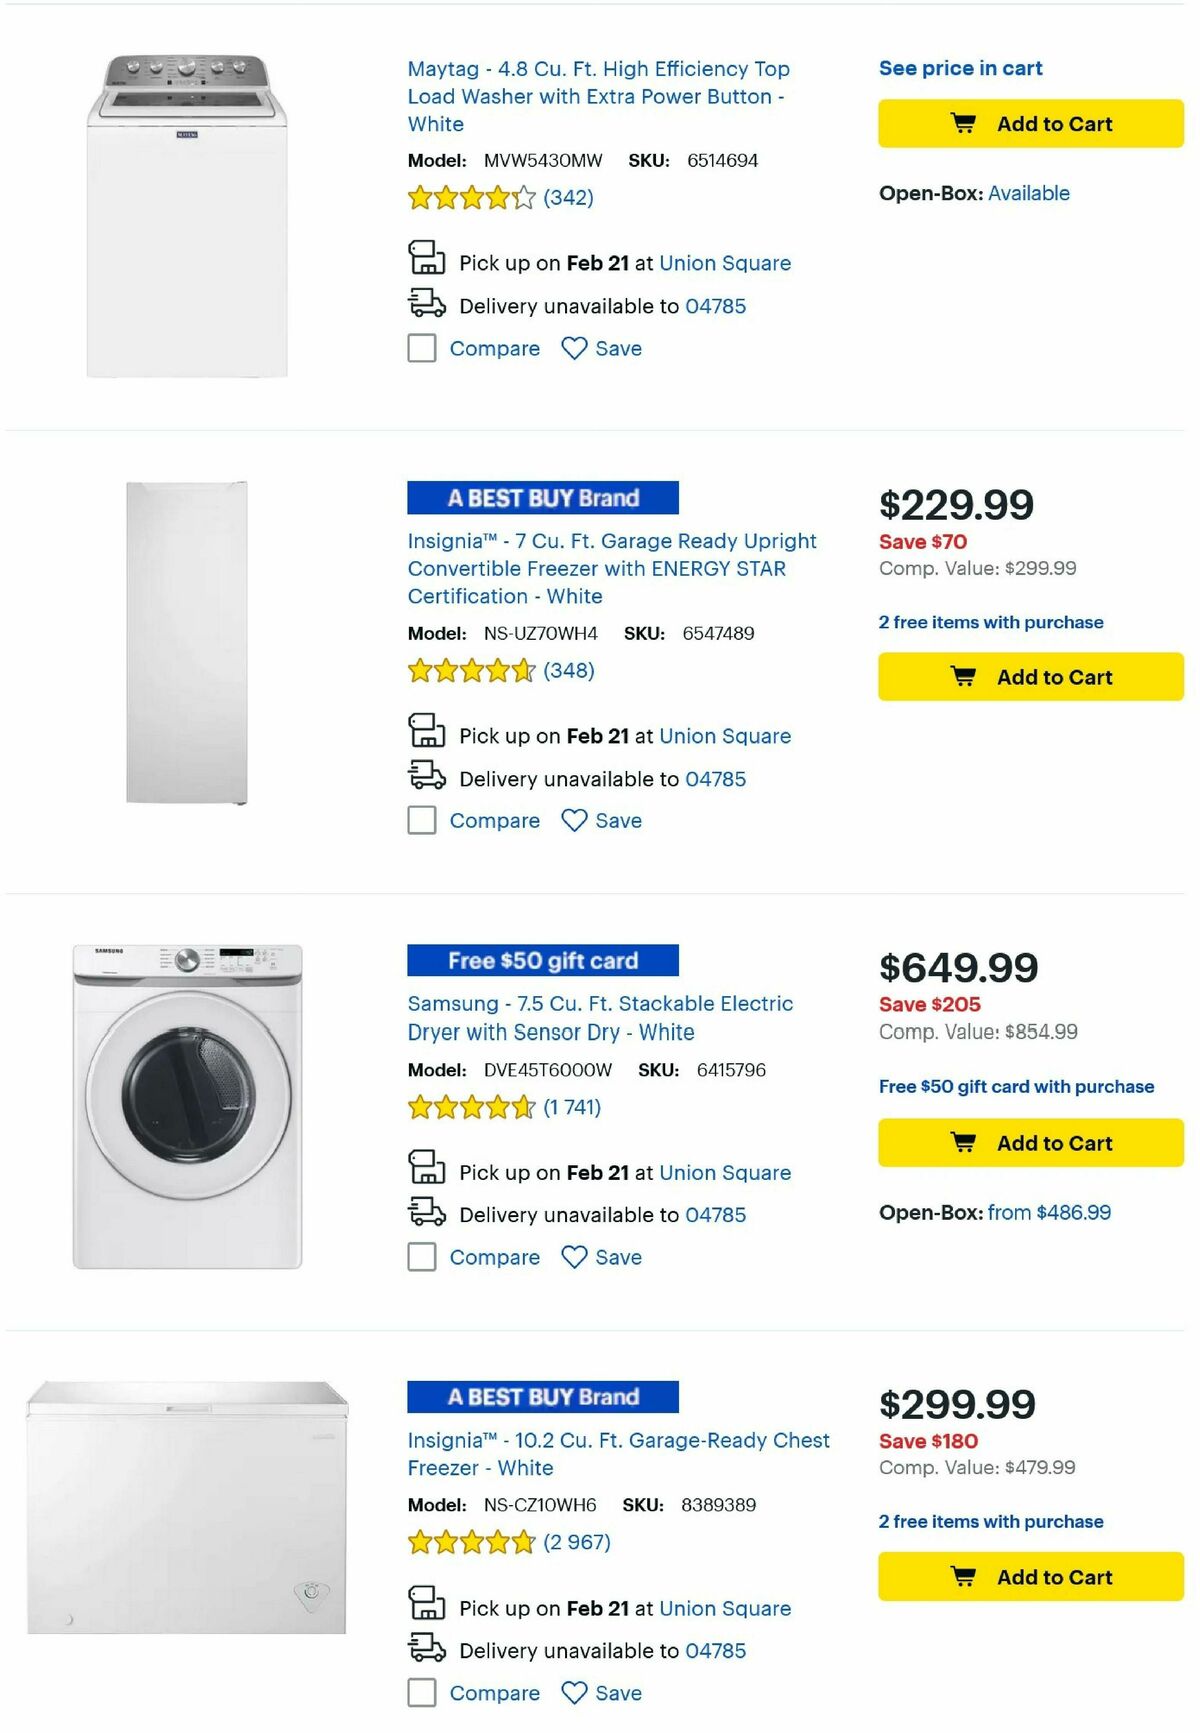Click the star rating for the Maytag washer
This screenshot has width=1200, height=1733.
(x=470, y=198)
